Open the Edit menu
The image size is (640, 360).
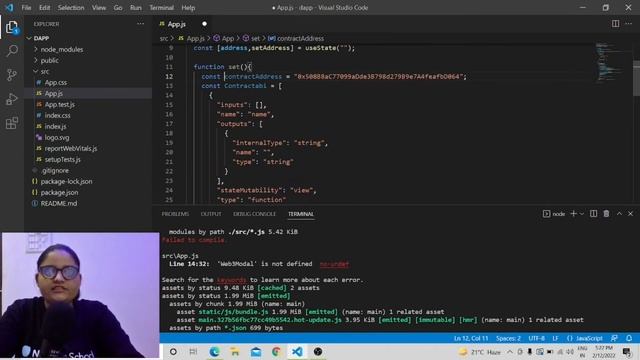point(44,8)
